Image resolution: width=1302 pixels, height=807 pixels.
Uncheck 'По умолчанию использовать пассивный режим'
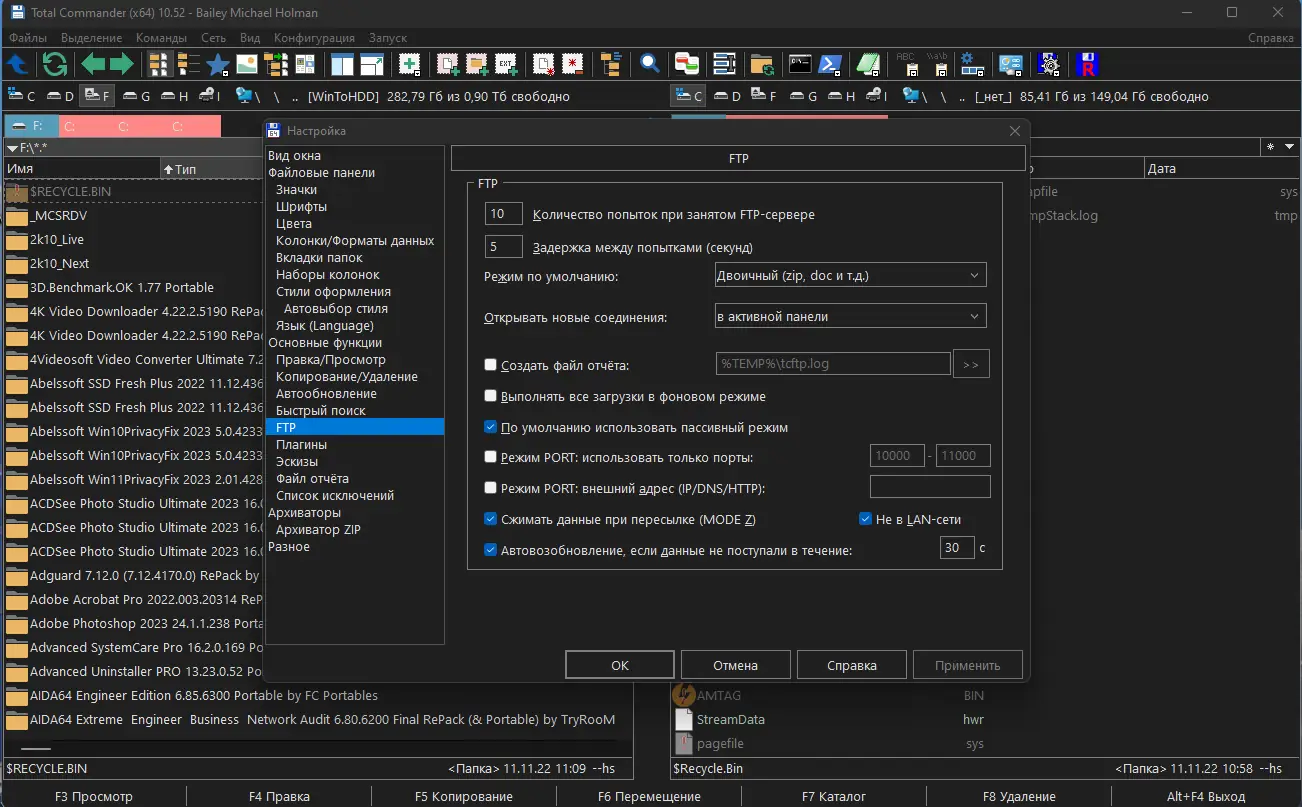(490, 427)
